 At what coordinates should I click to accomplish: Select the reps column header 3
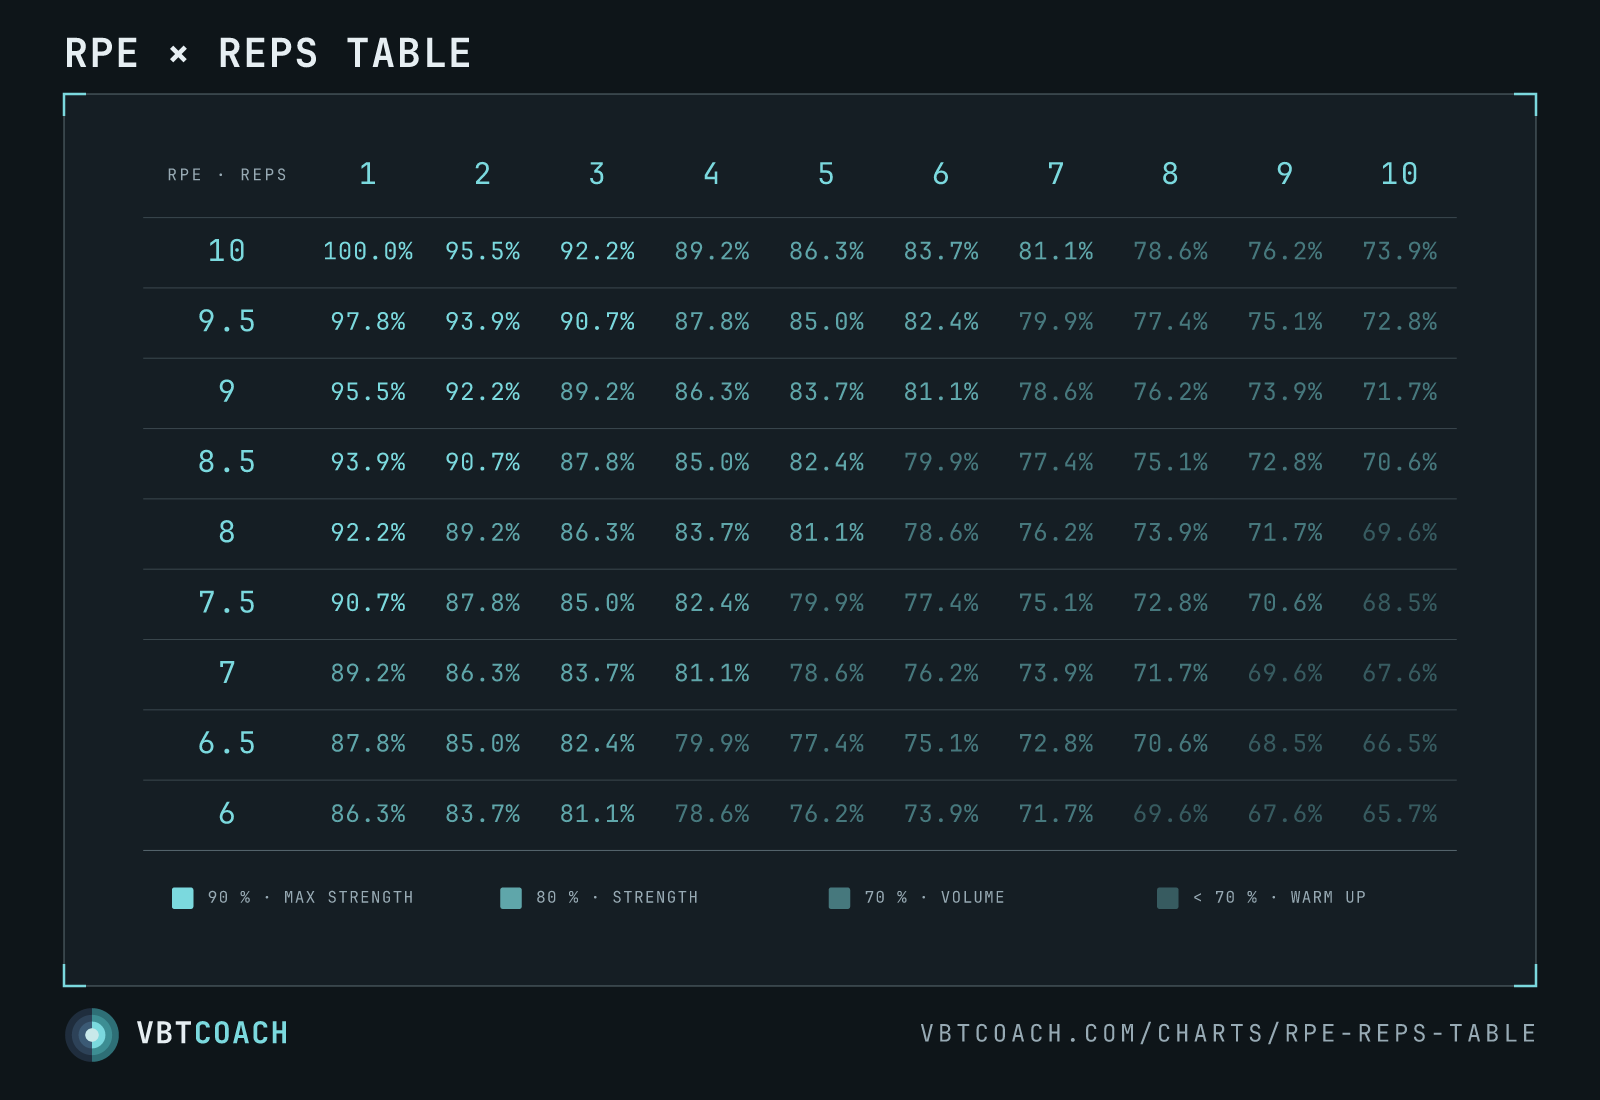(597, 174)
